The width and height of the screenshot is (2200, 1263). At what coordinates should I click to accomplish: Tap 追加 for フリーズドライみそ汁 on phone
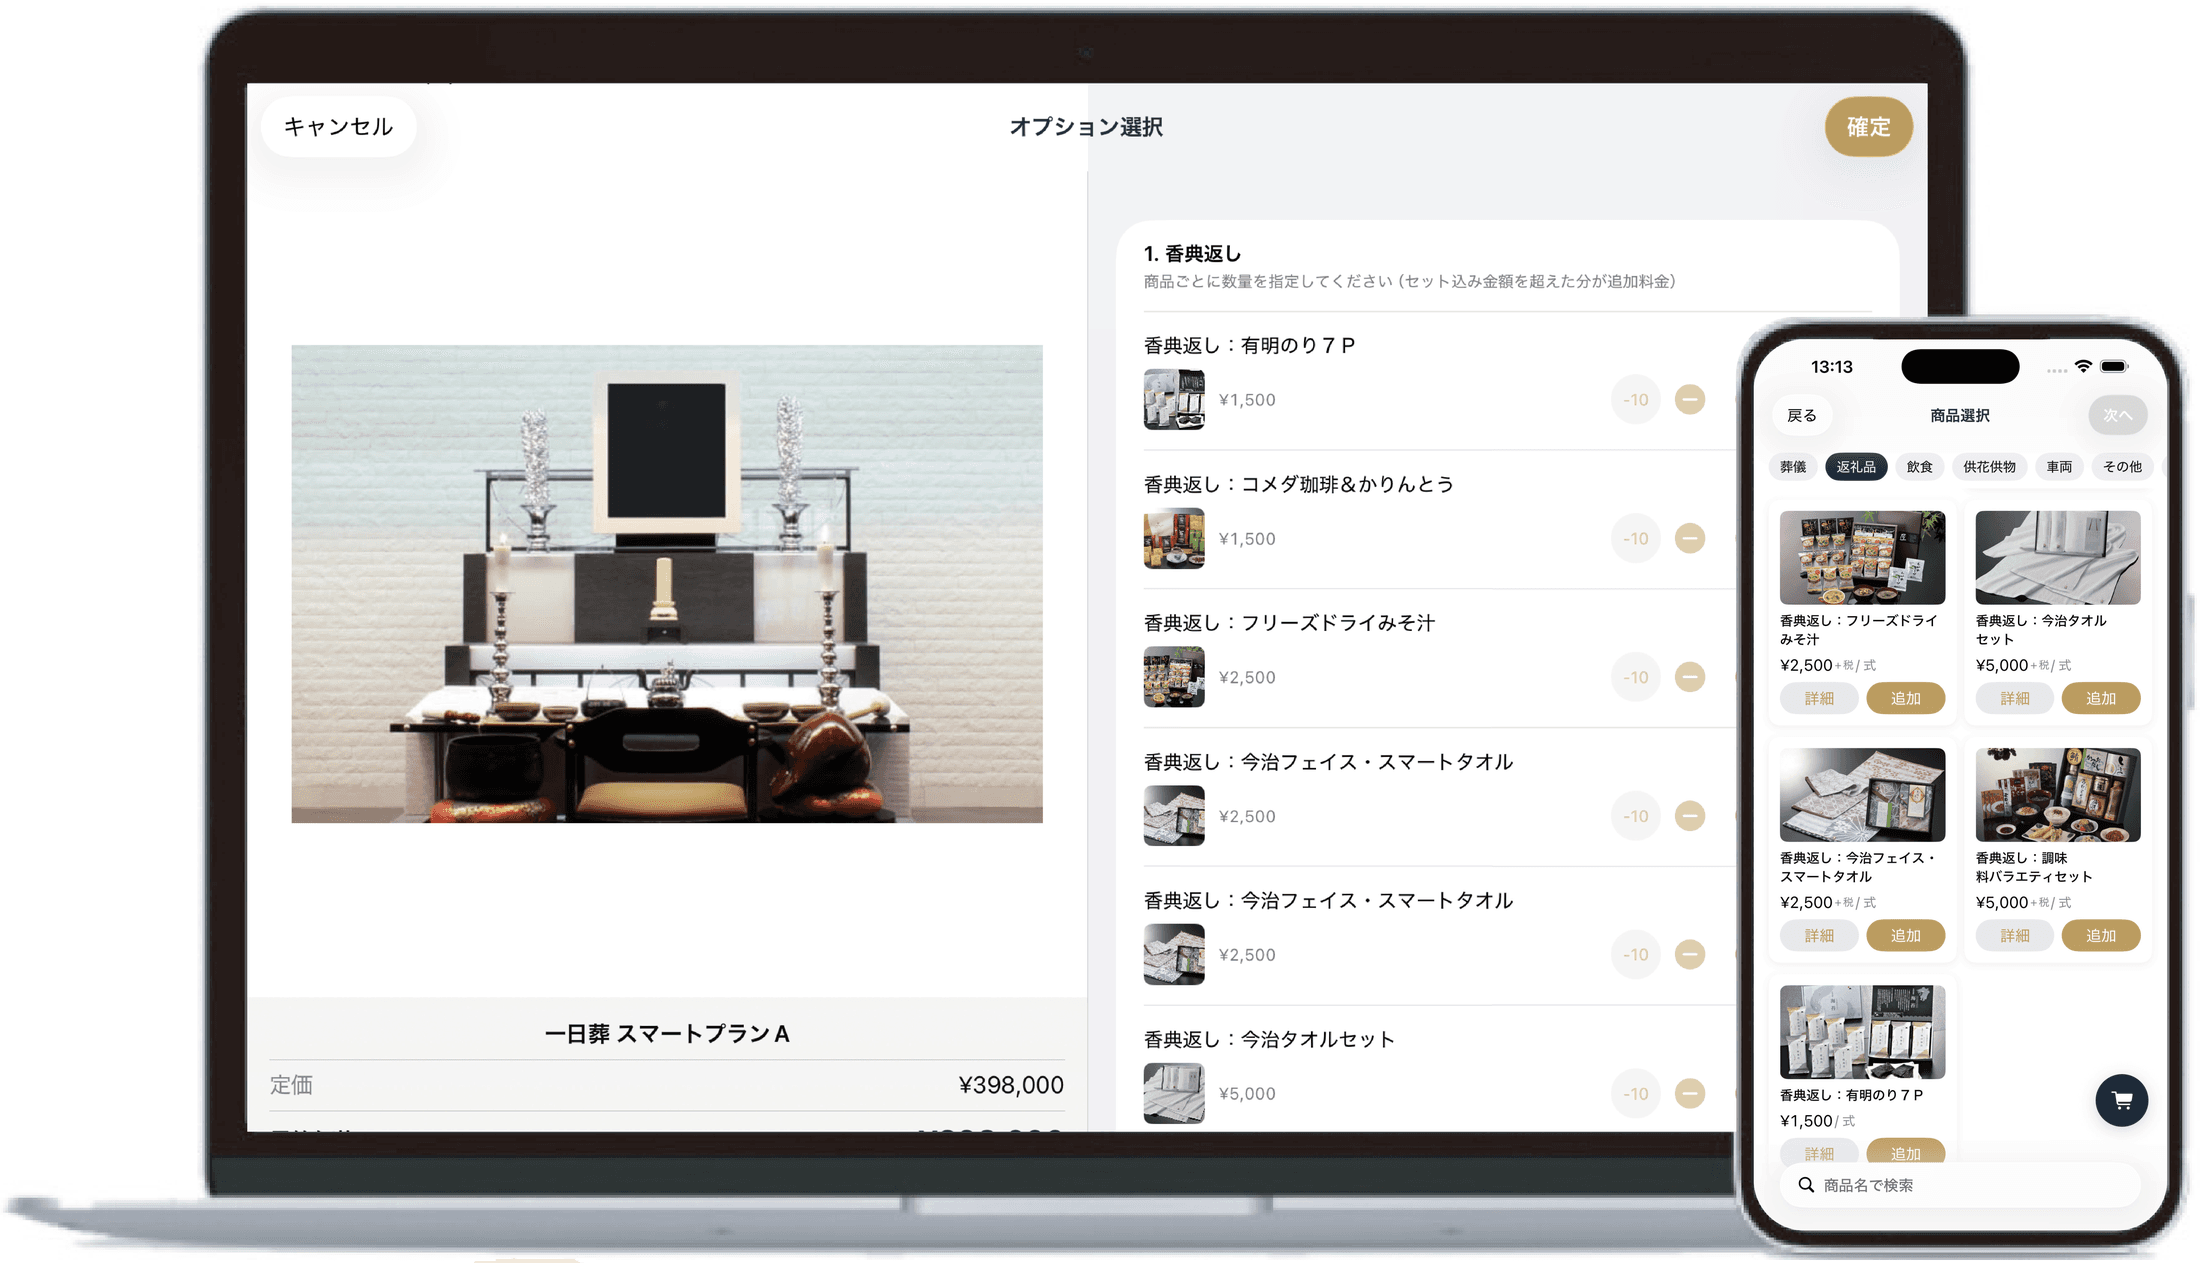pyautogui.click(x=1906, y=699)
